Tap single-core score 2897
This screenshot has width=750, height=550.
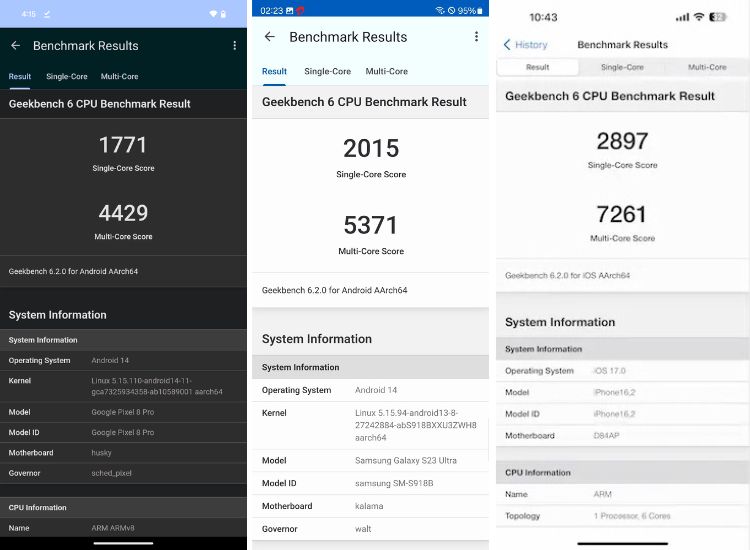tap(622, 141)
